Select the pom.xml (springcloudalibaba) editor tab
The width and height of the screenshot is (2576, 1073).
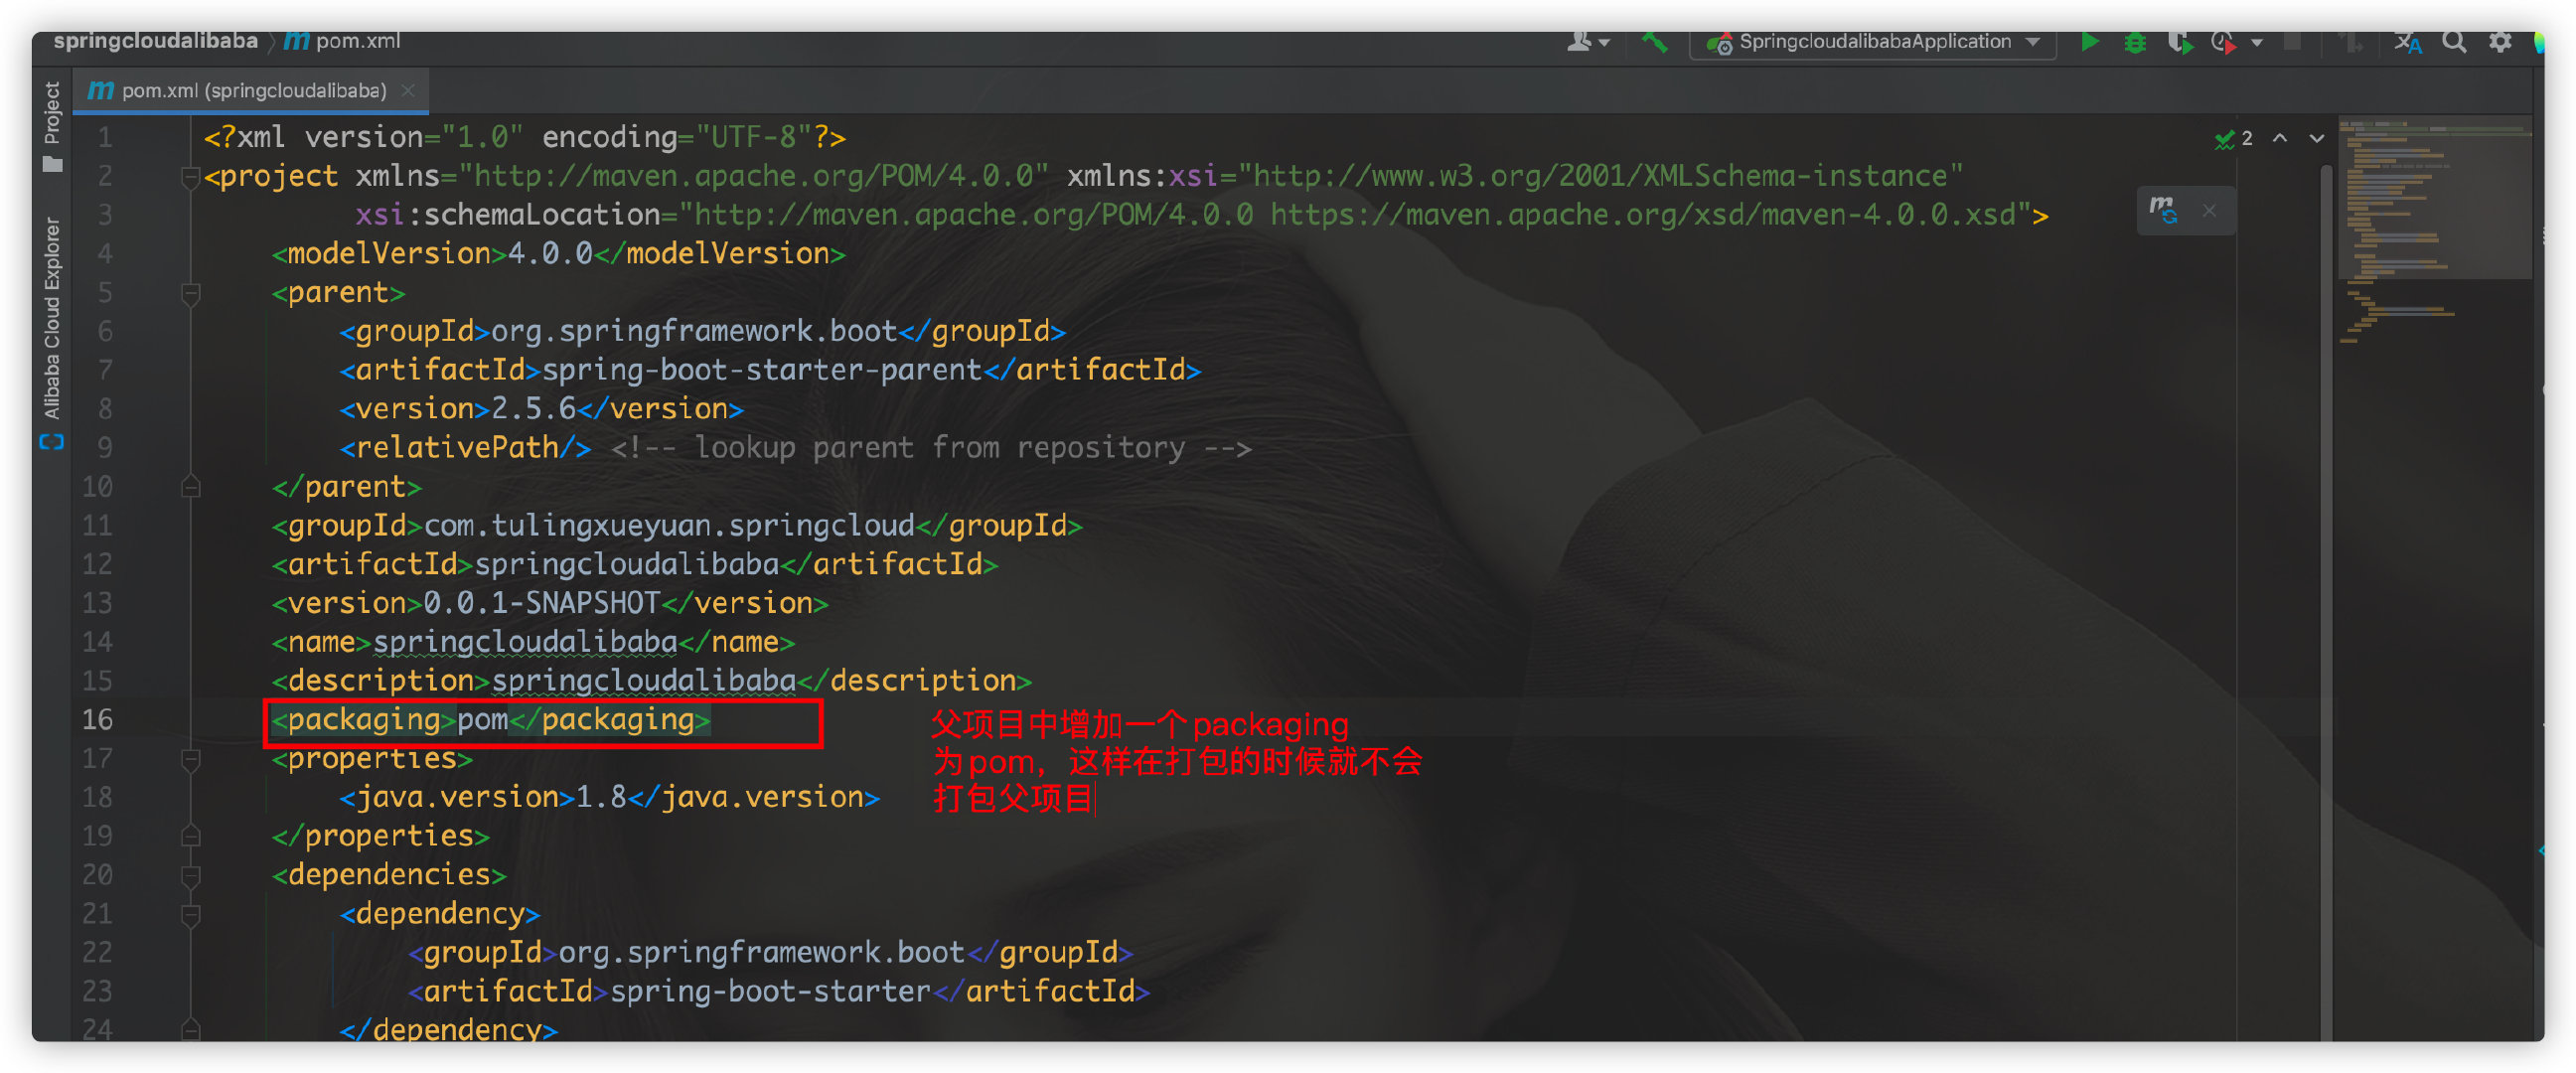(252, 91)
